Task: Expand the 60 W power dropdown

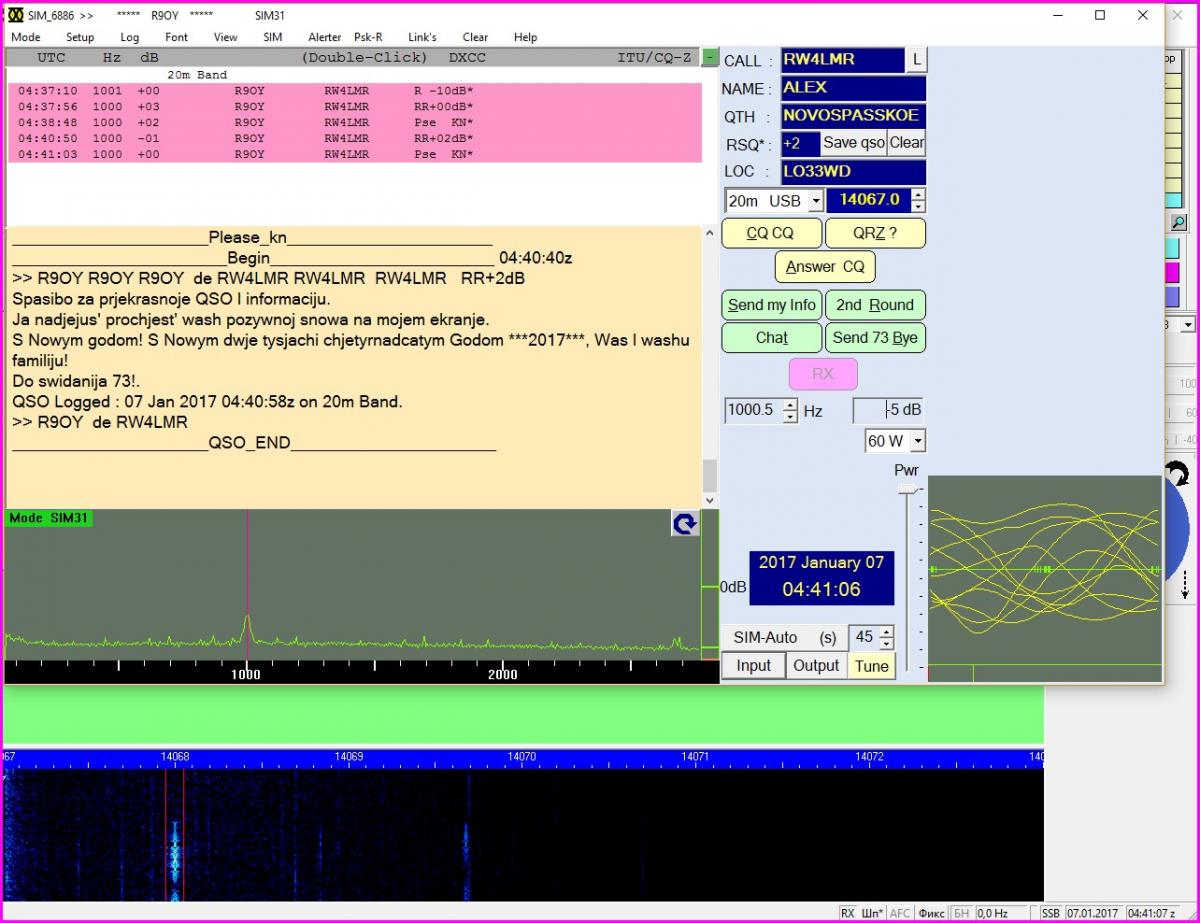Action: 918,441
